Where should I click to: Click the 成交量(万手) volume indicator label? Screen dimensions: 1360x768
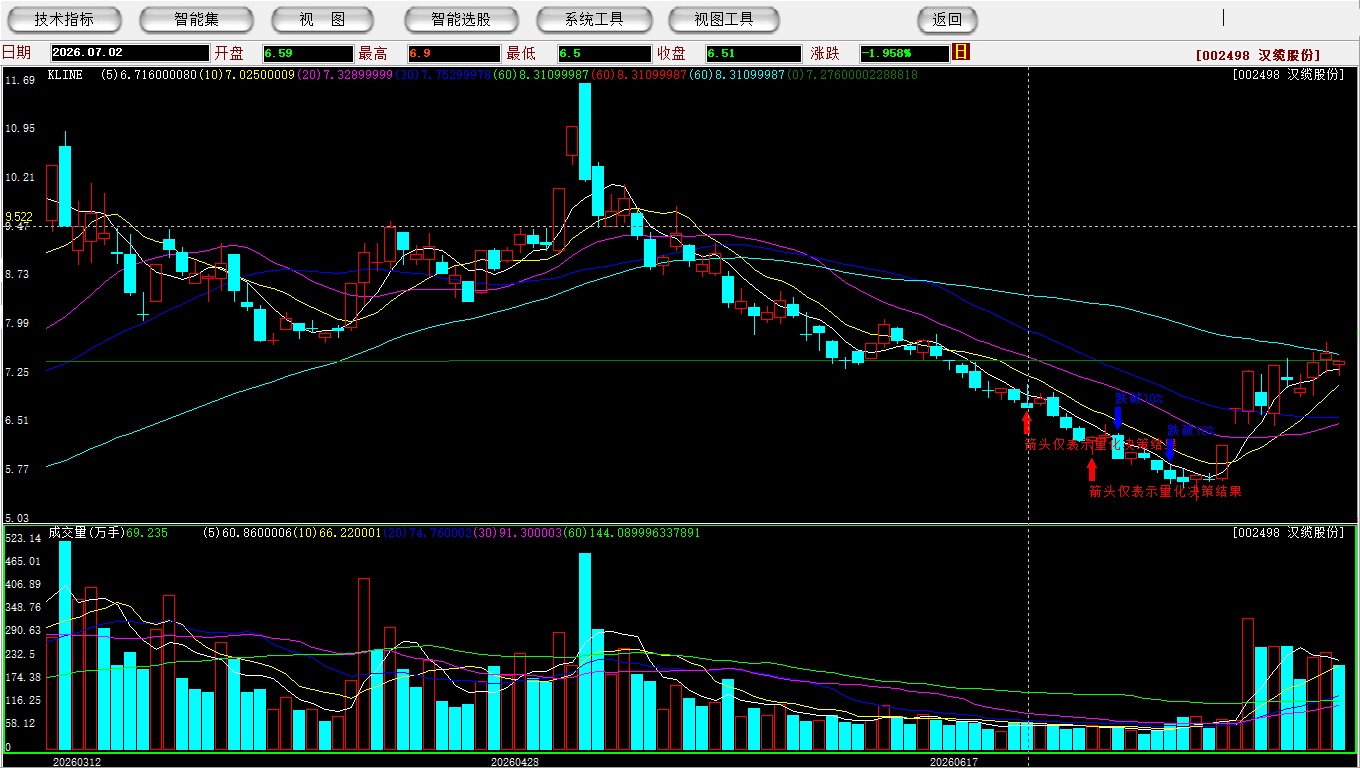click(x=85, y=533)
